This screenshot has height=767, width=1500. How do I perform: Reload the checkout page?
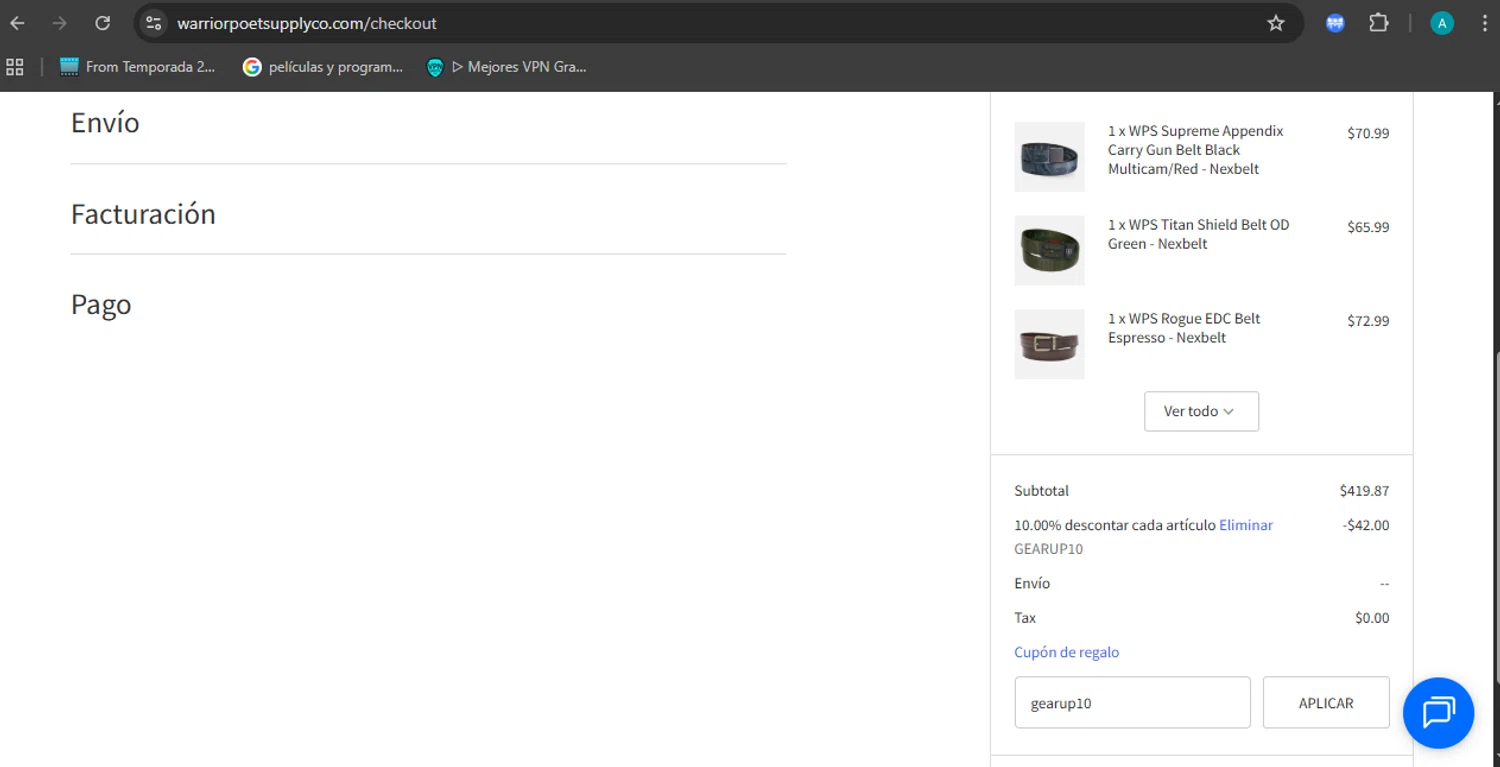pyautogui.click(x=102, y=23)
